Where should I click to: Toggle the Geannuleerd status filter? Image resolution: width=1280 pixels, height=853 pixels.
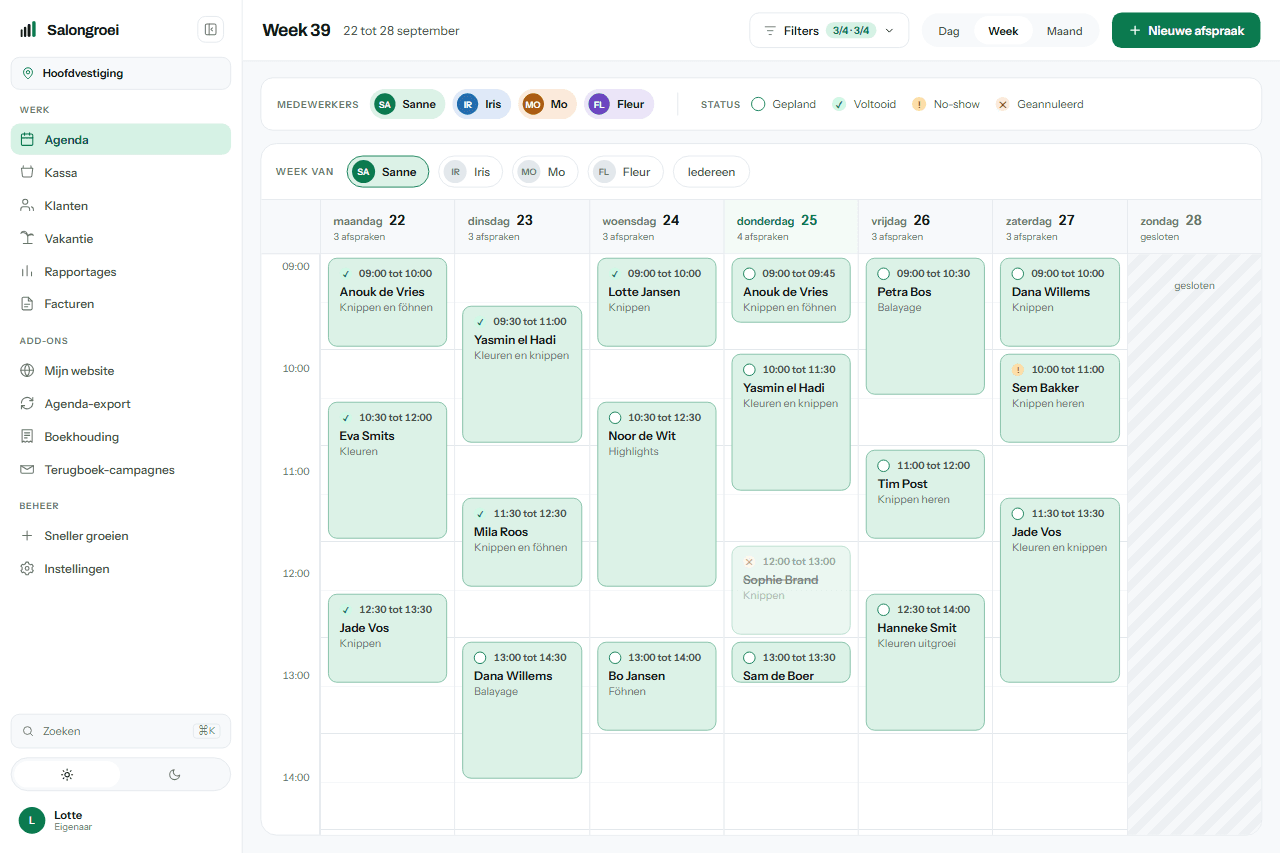[x=1040, y=104]
